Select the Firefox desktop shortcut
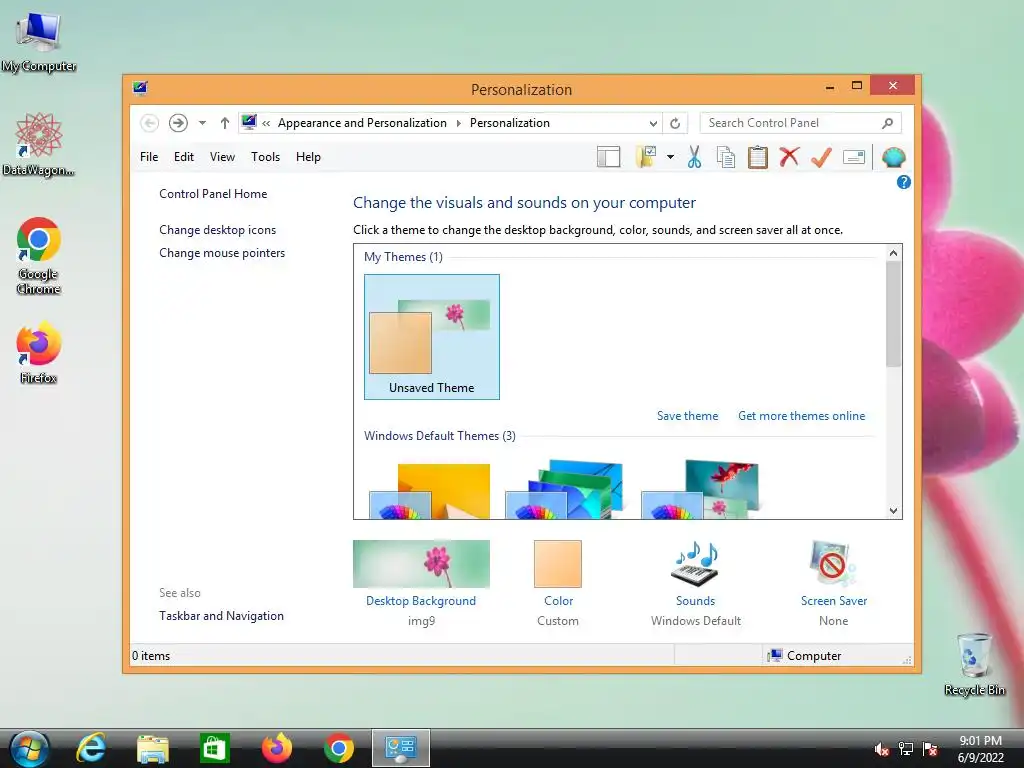Viewport: 1024px width, 768px height. pyautogui.click(x=39, y=353)
